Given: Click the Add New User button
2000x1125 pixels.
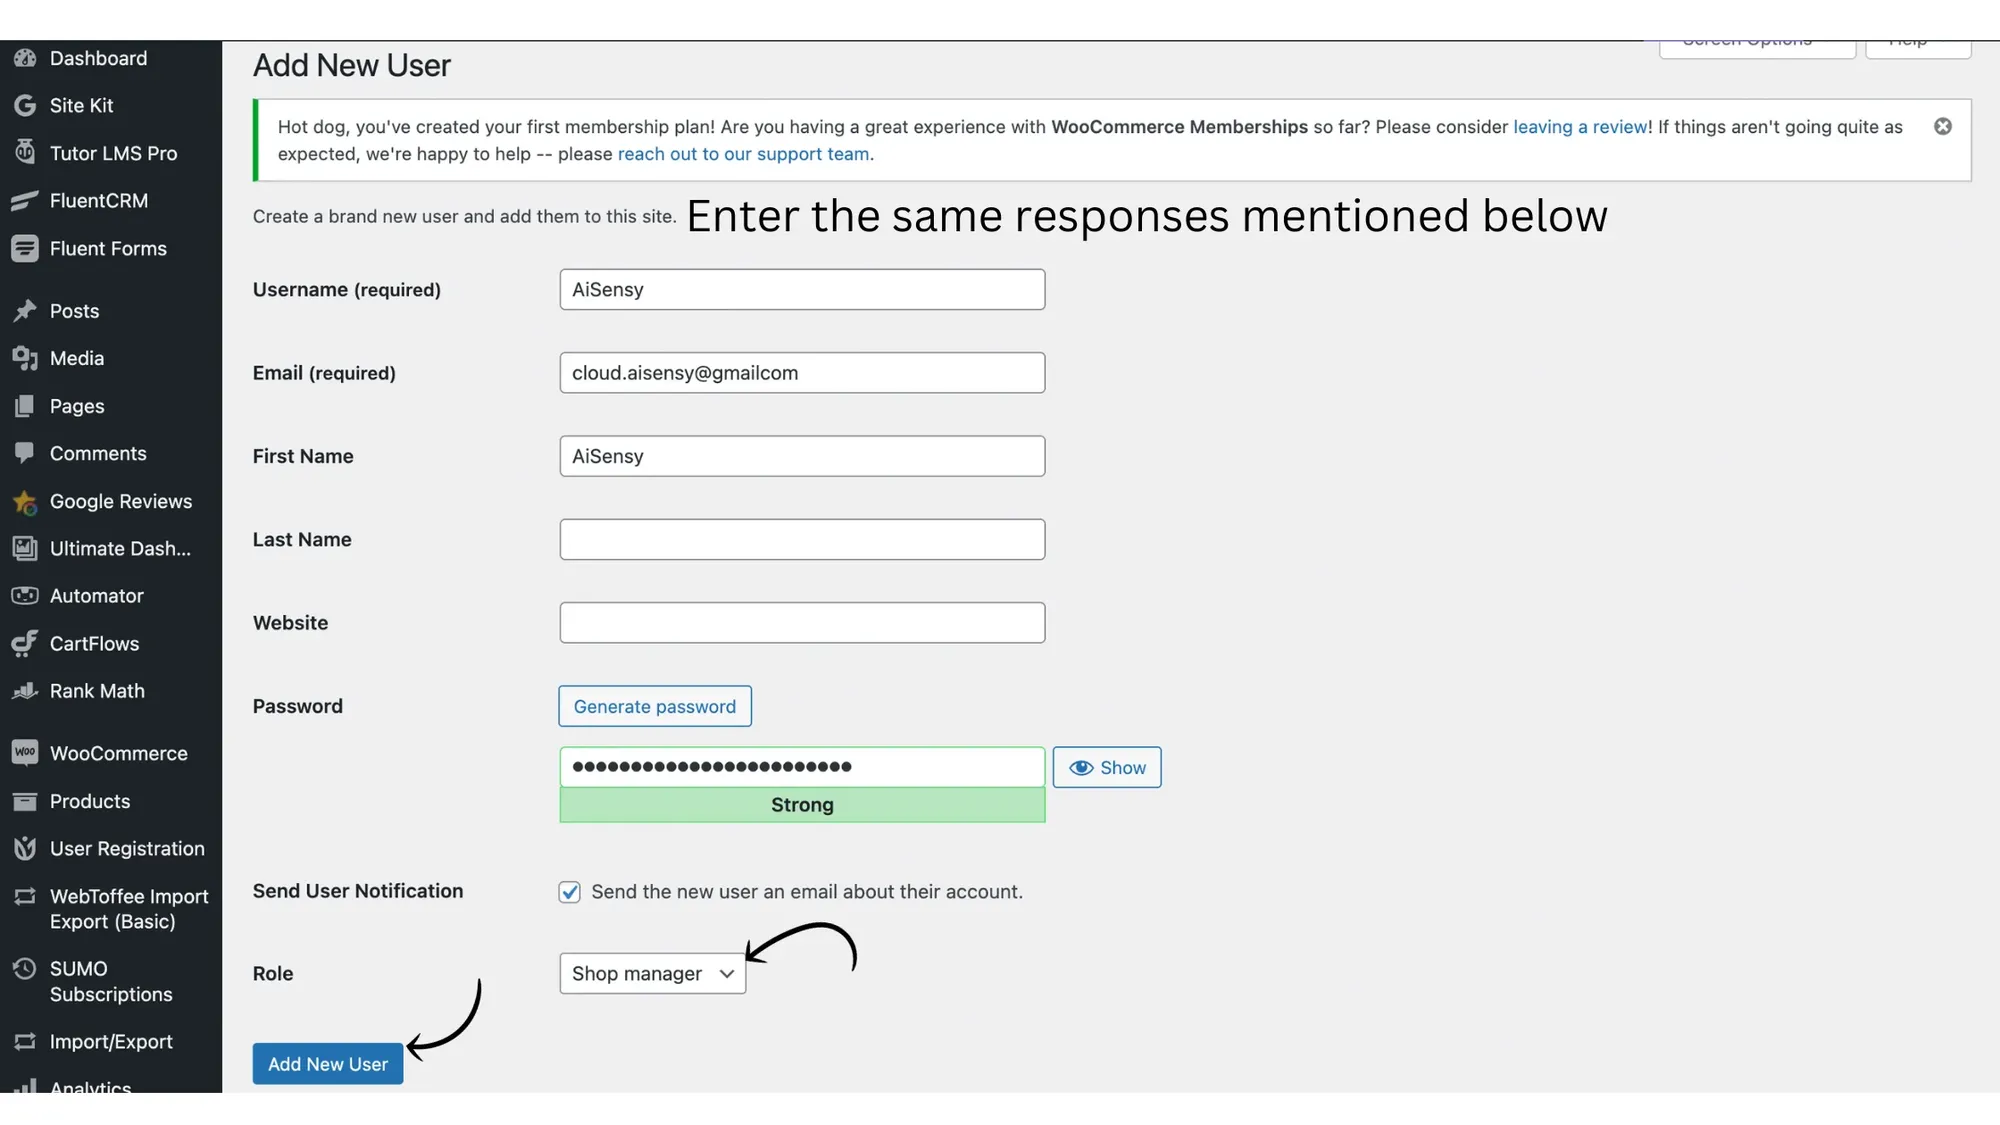Looking at the screenshot, I should (x=327, y=1064).
